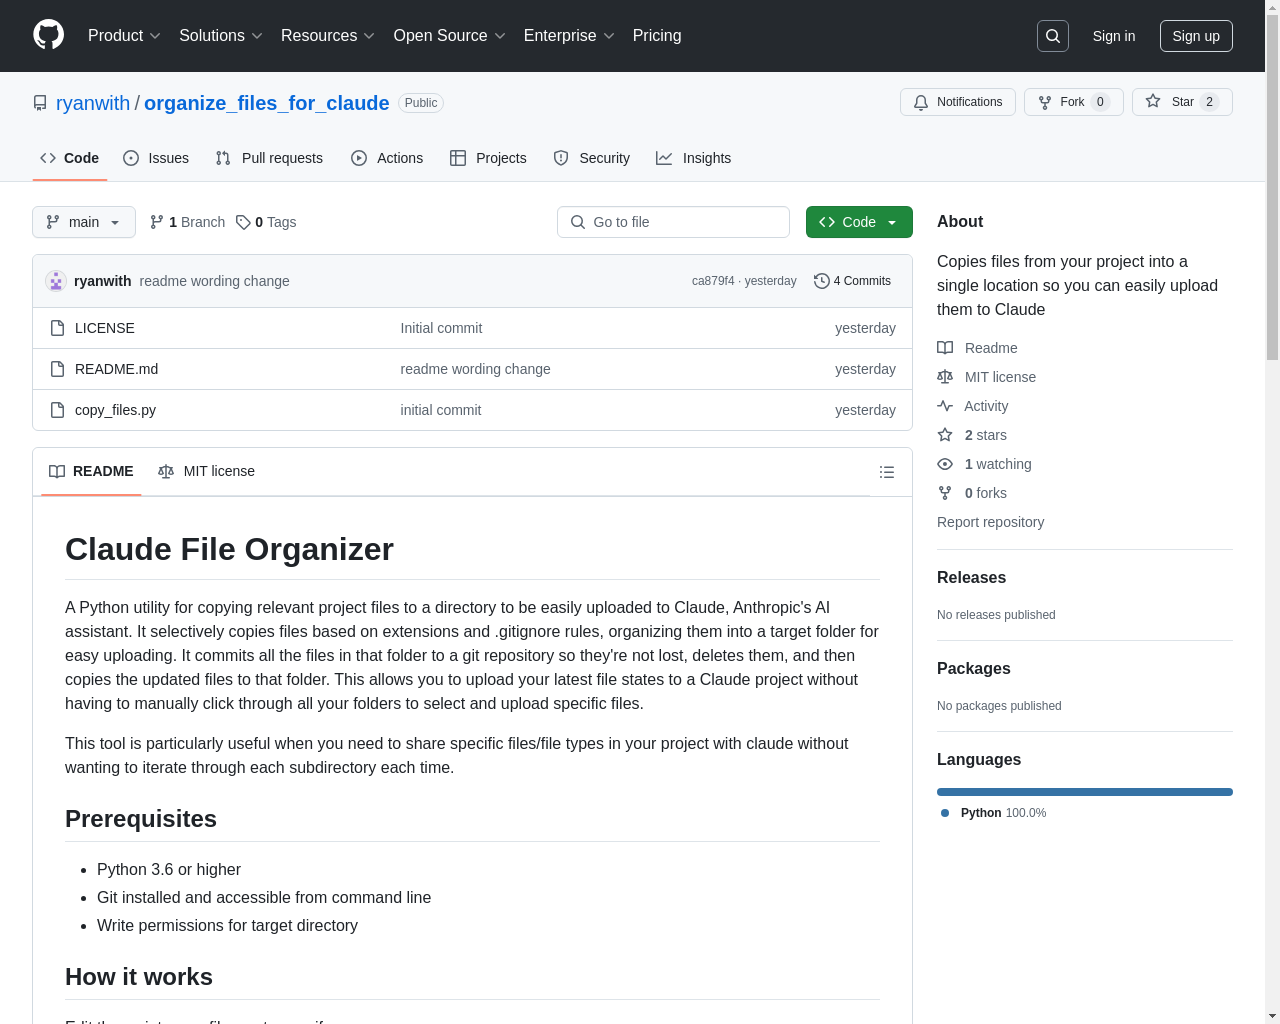
Task: Click the repository icon before ryanwith
Action: 40,103
